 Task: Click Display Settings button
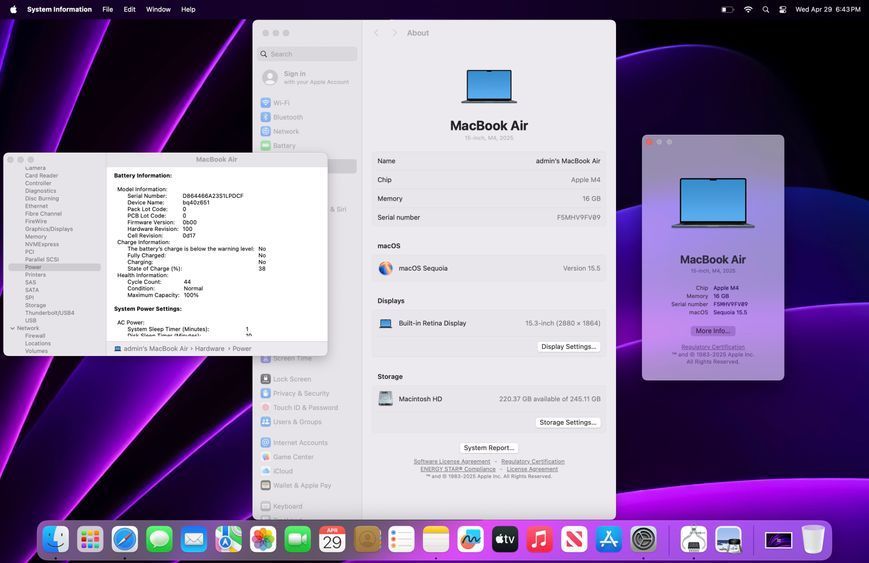pyautogui.click(x=569, y=347)
